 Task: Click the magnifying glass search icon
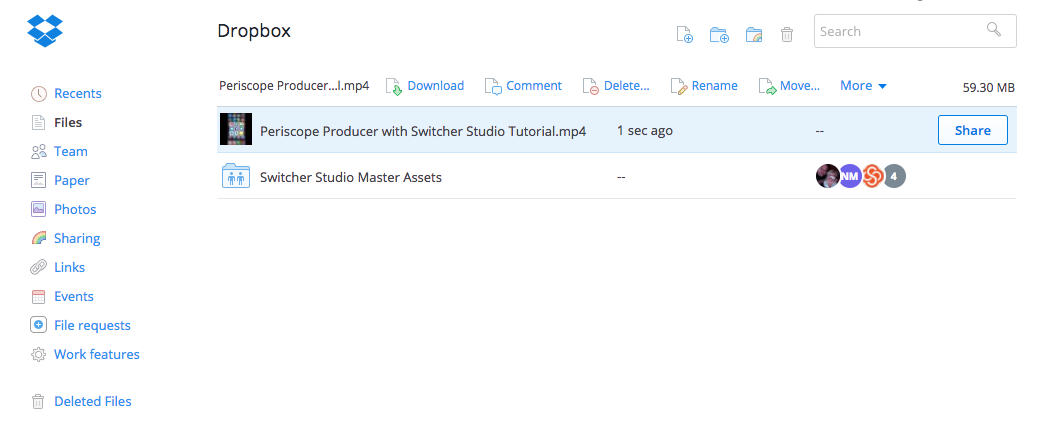[994, 30]
